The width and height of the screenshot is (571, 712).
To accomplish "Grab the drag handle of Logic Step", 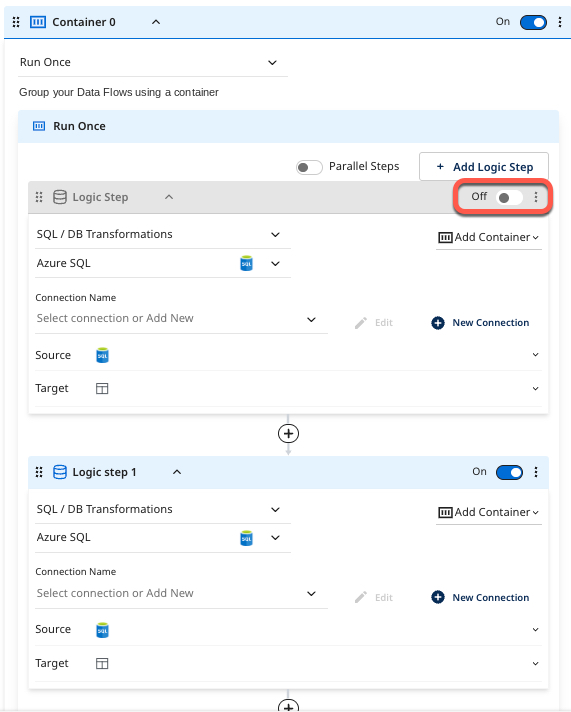I will (x=39, y=197).
